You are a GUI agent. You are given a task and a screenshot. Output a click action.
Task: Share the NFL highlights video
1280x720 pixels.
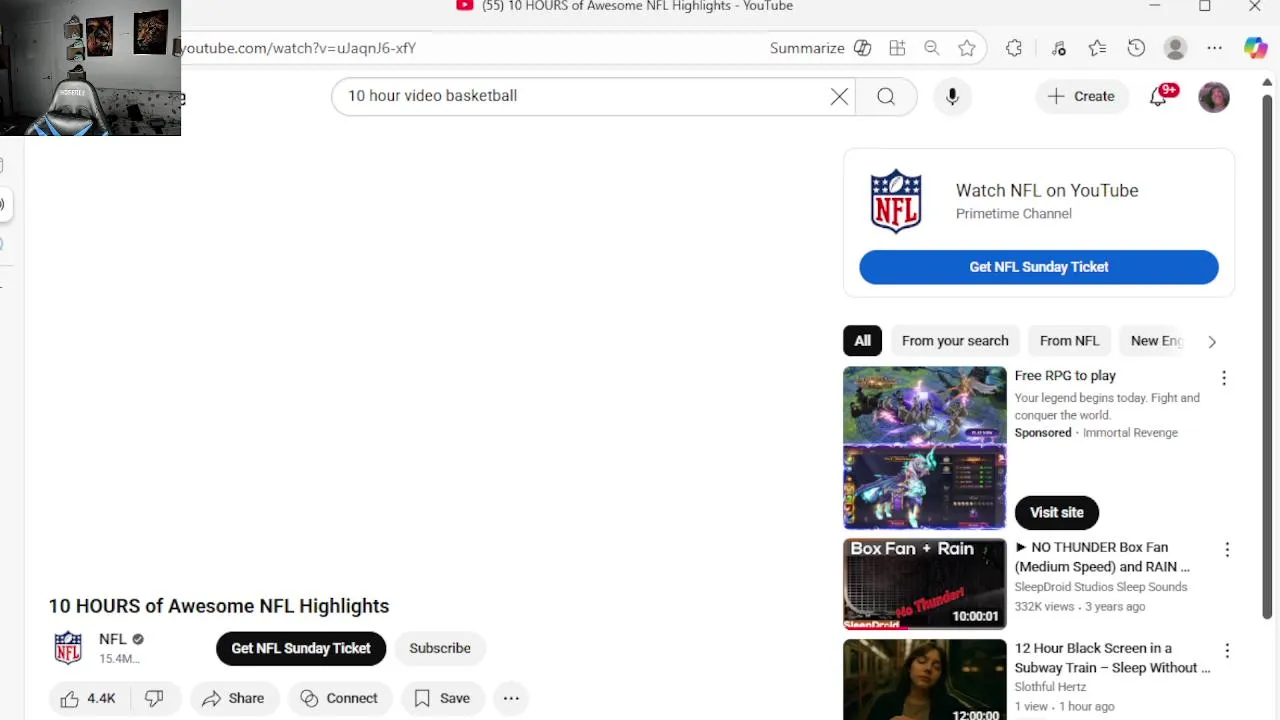pyautogui.click(x=234, y=698)
